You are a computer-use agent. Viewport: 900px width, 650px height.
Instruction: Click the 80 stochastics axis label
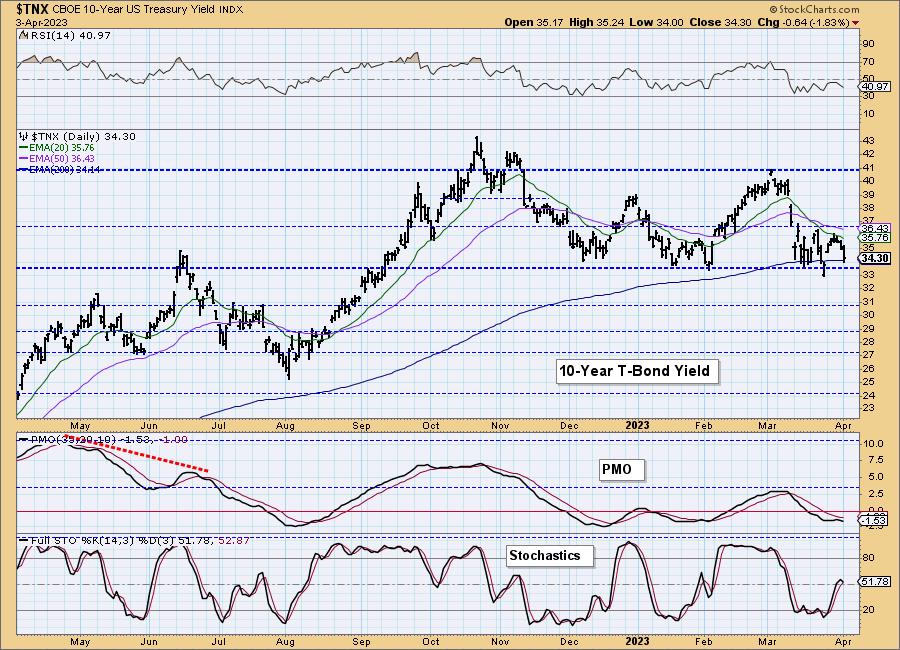point(868,558)
